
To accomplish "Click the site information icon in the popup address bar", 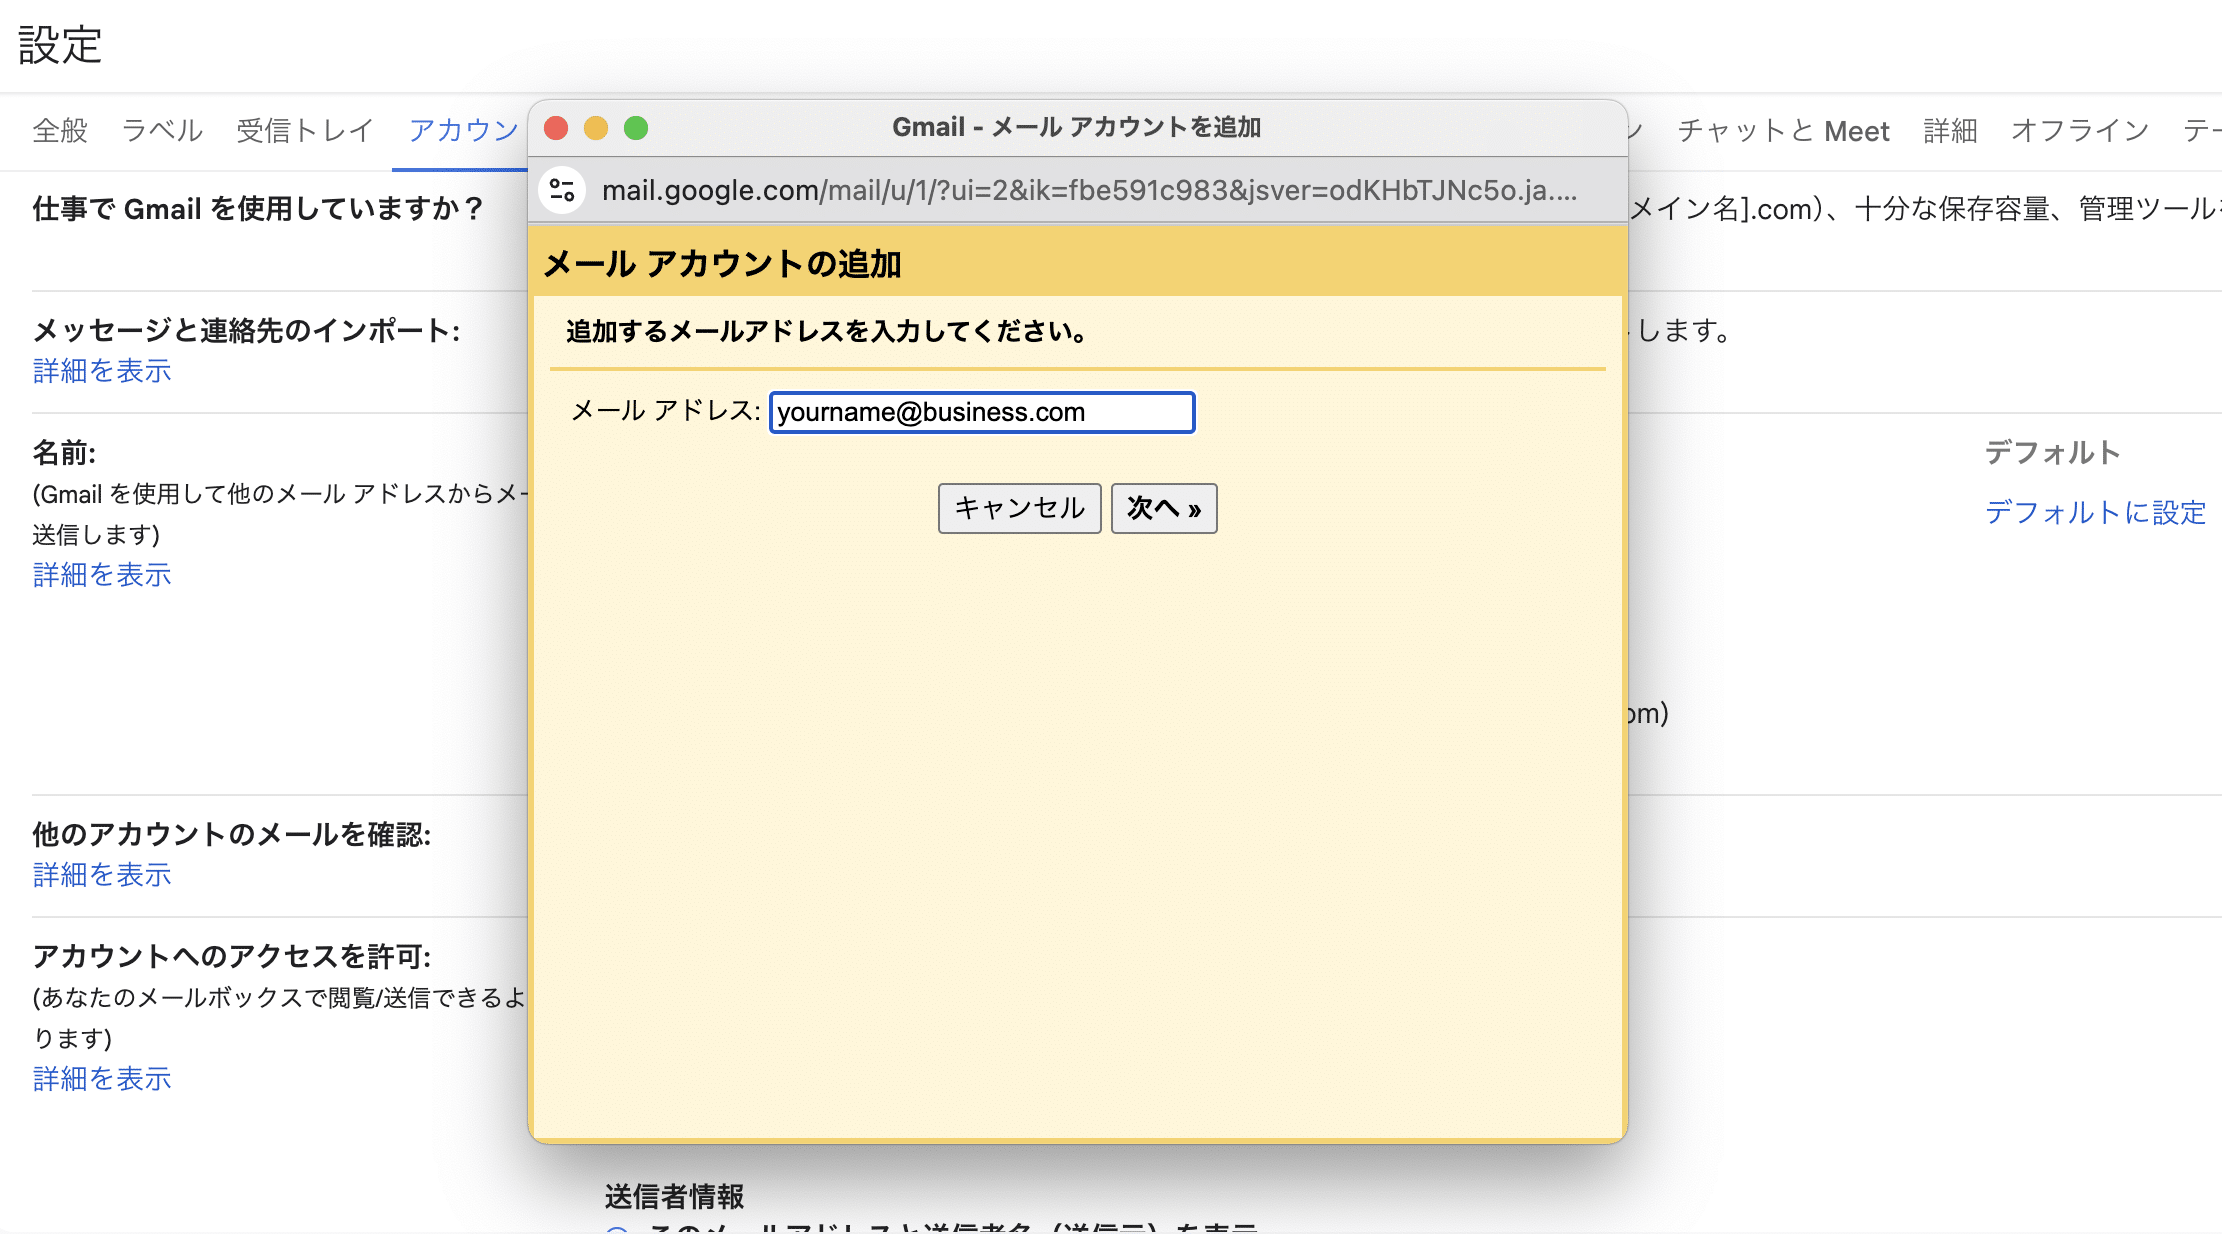I will point(562,190).
